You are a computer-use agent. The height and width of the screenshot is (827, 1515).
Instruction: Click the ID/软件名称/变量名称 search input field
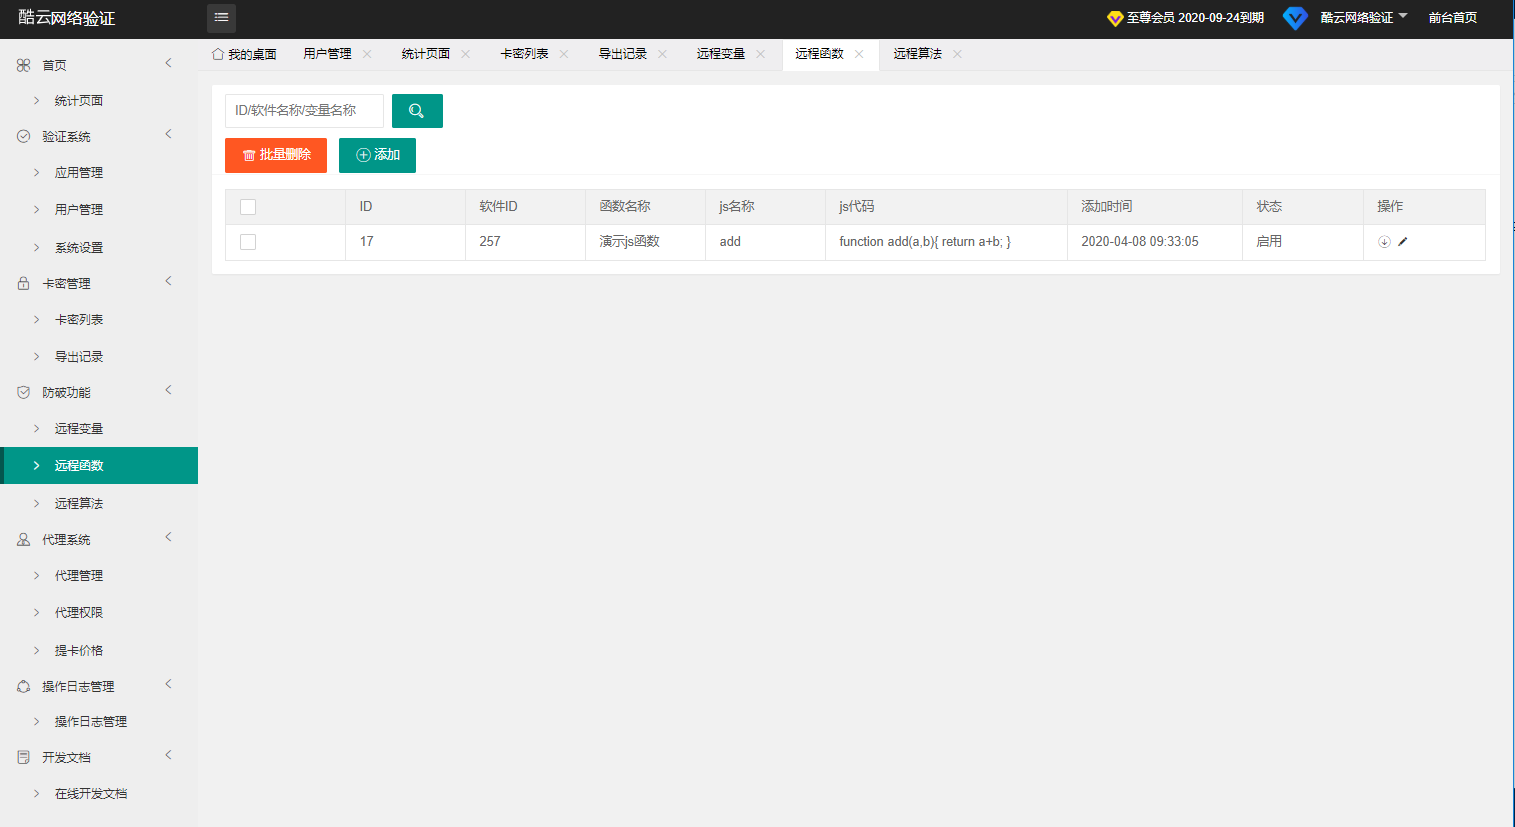click(x=303, y=110)
